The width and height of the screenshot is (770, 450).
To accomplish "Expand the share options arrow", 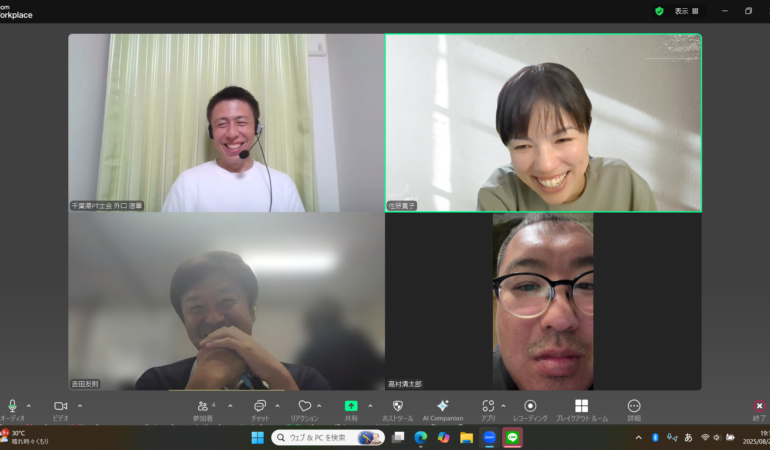I will point(370,405).
